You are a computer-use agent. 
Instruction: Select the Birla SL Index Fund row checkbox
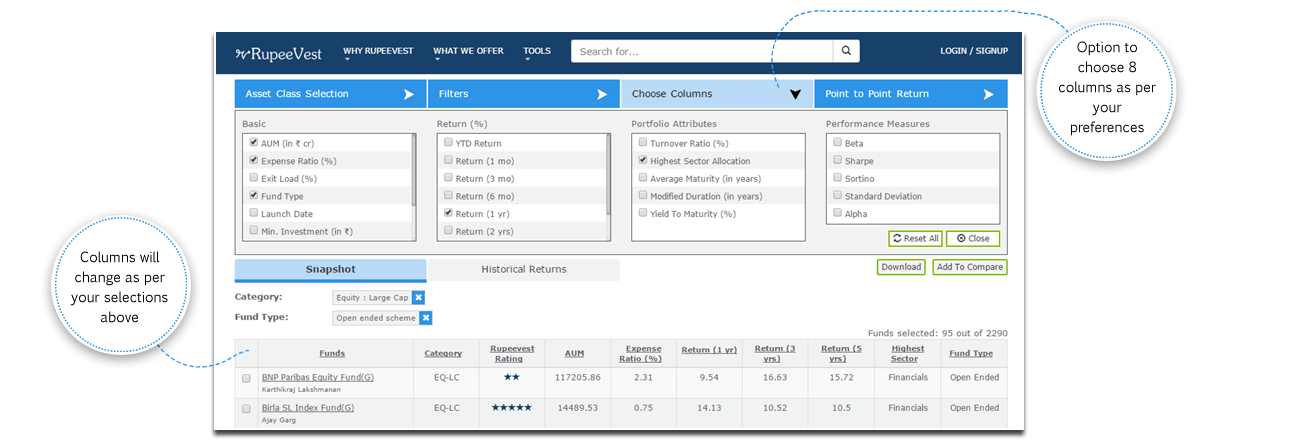[246, 409]
